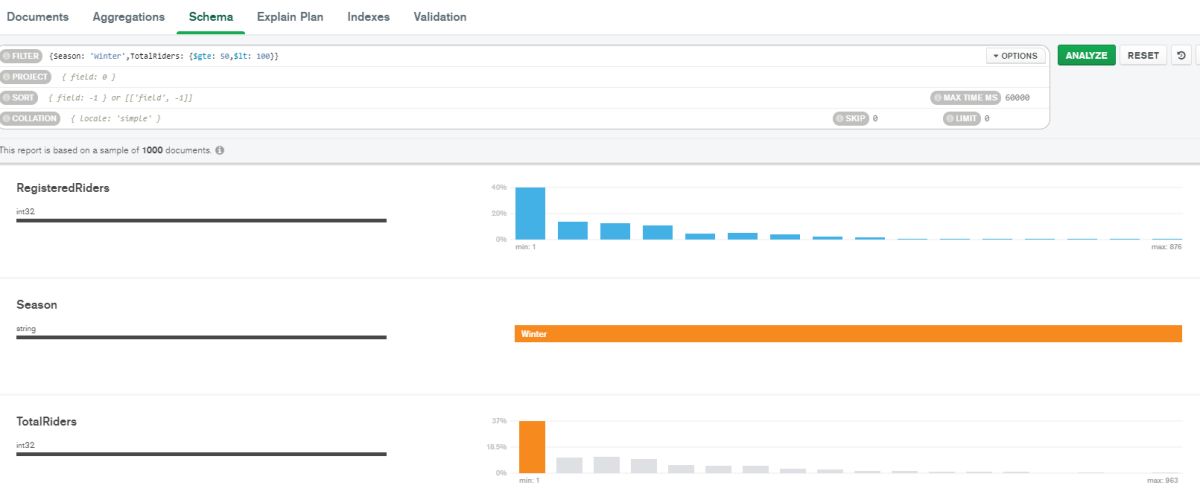
Task: Click the LIMIT label badge
Action: coord(962,118)
